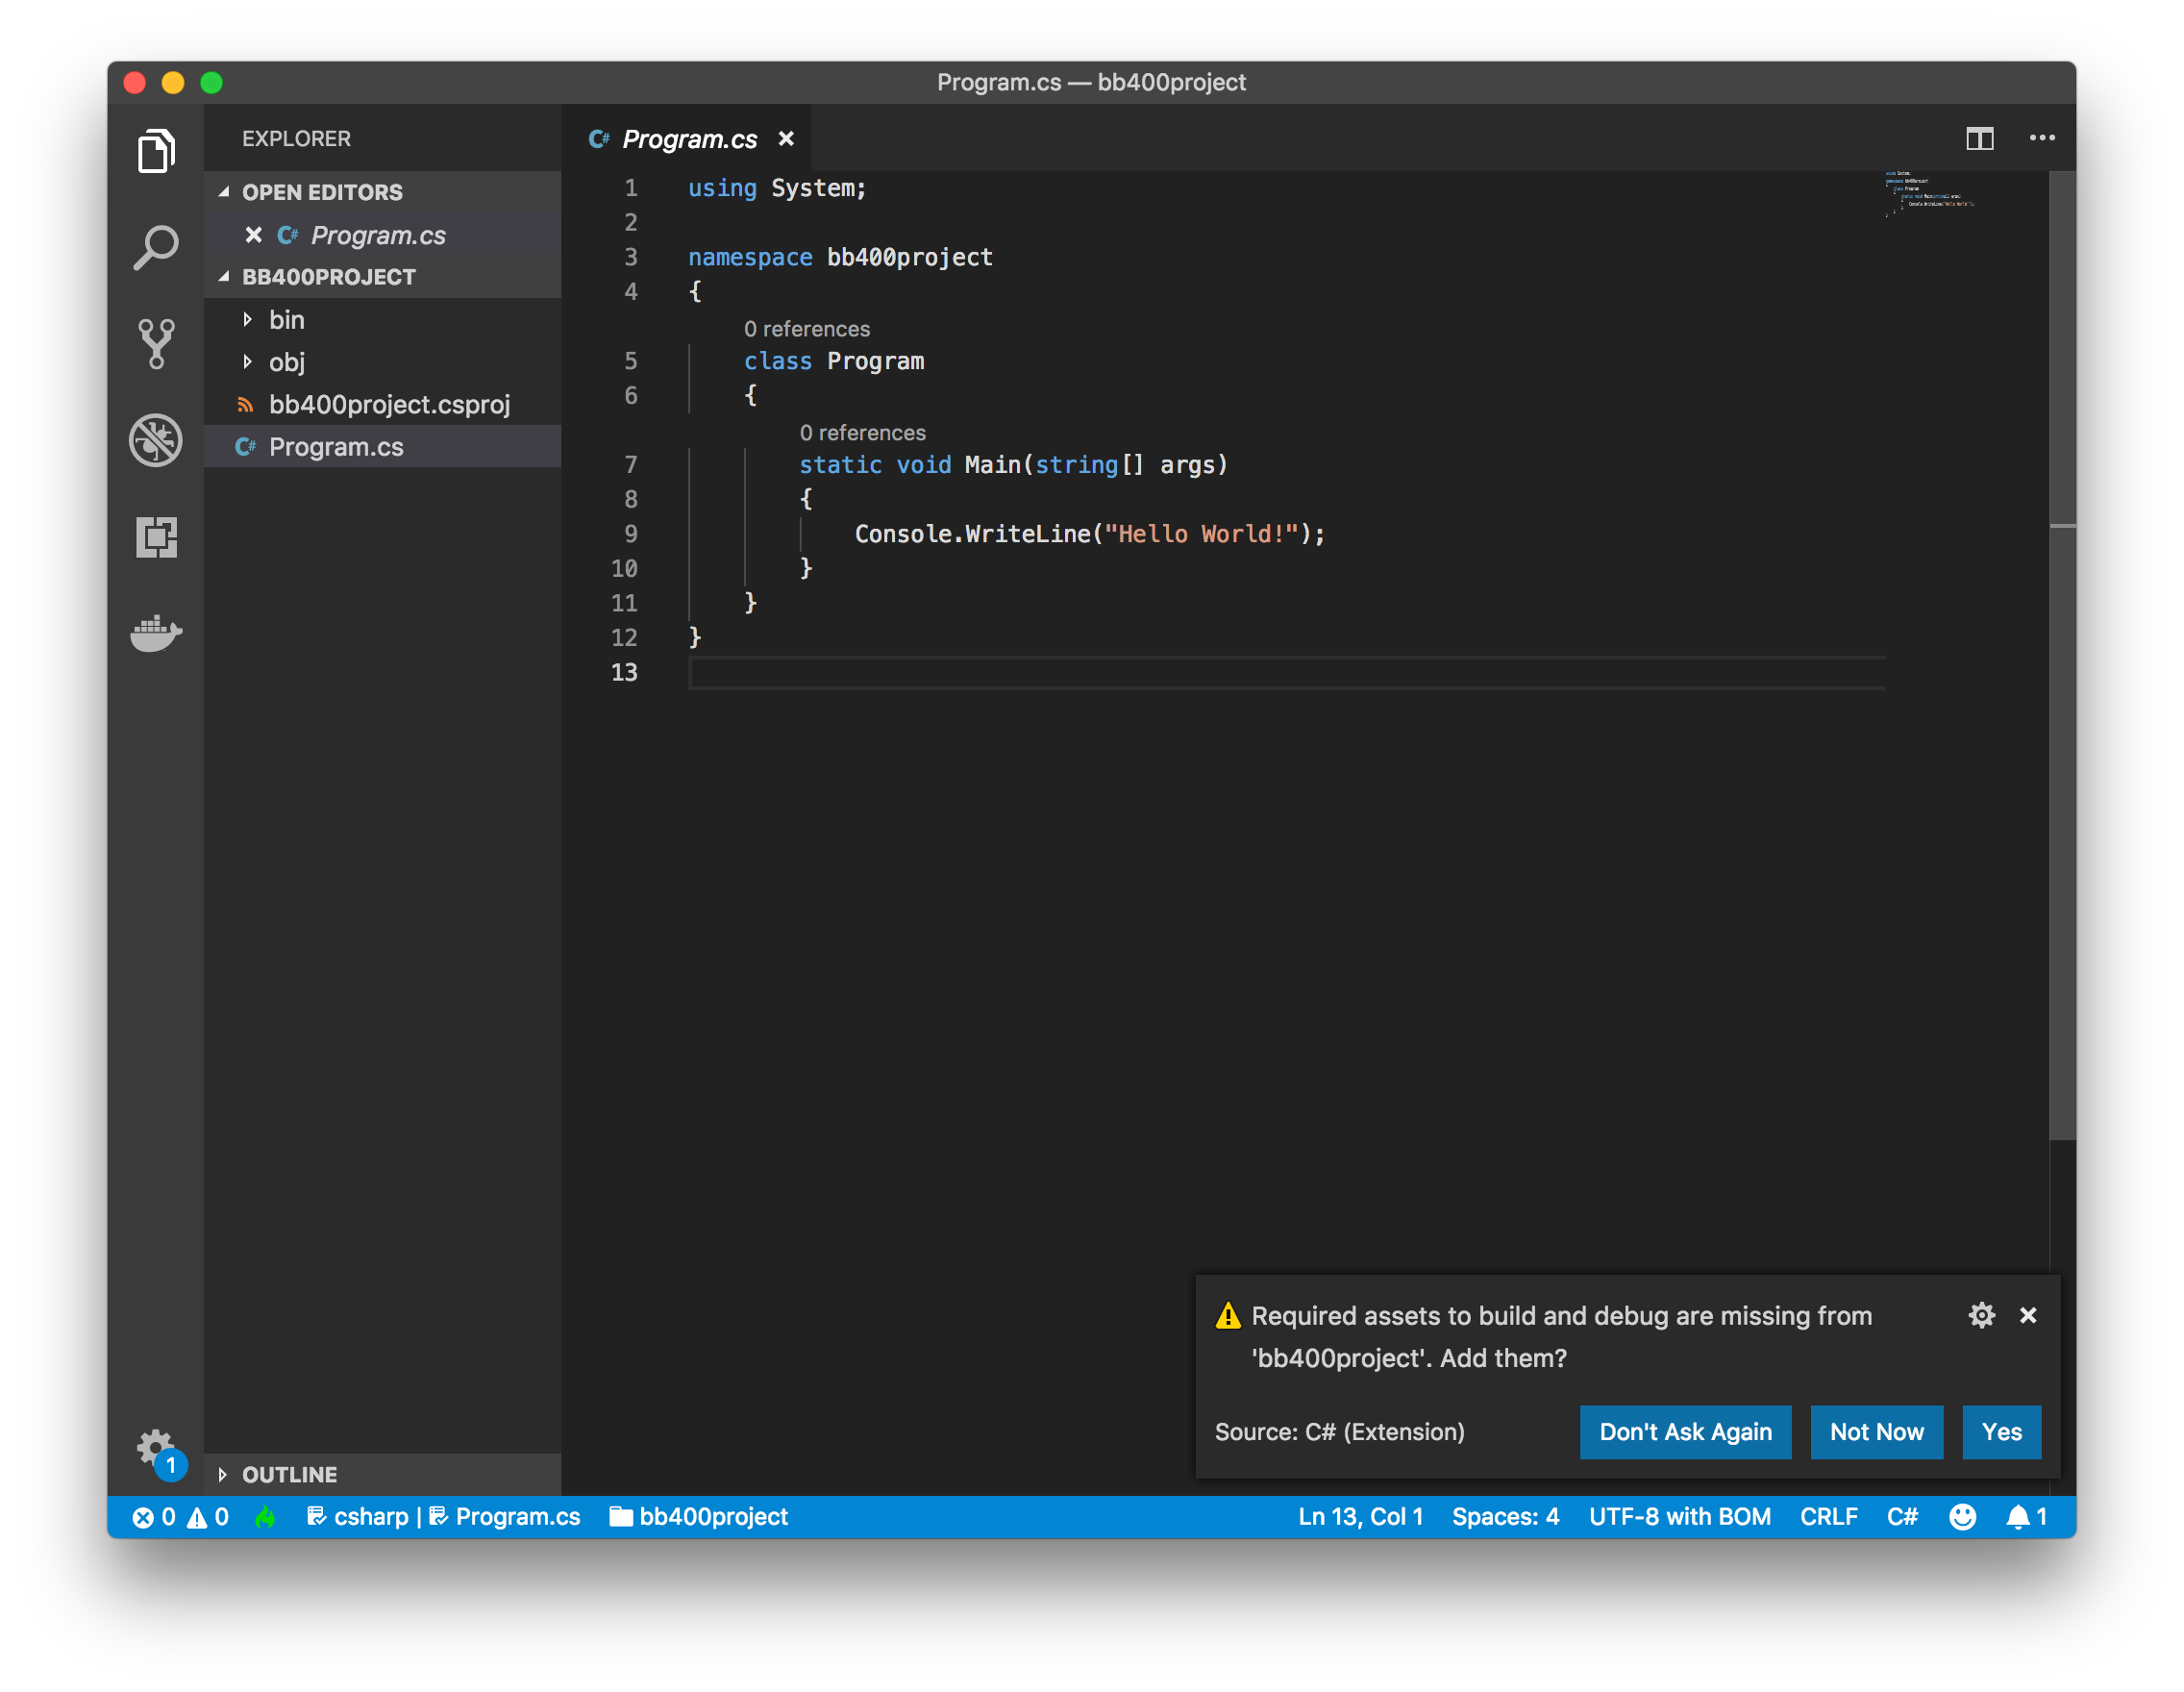Split the editor into two panes

[x=1980, y=139]
